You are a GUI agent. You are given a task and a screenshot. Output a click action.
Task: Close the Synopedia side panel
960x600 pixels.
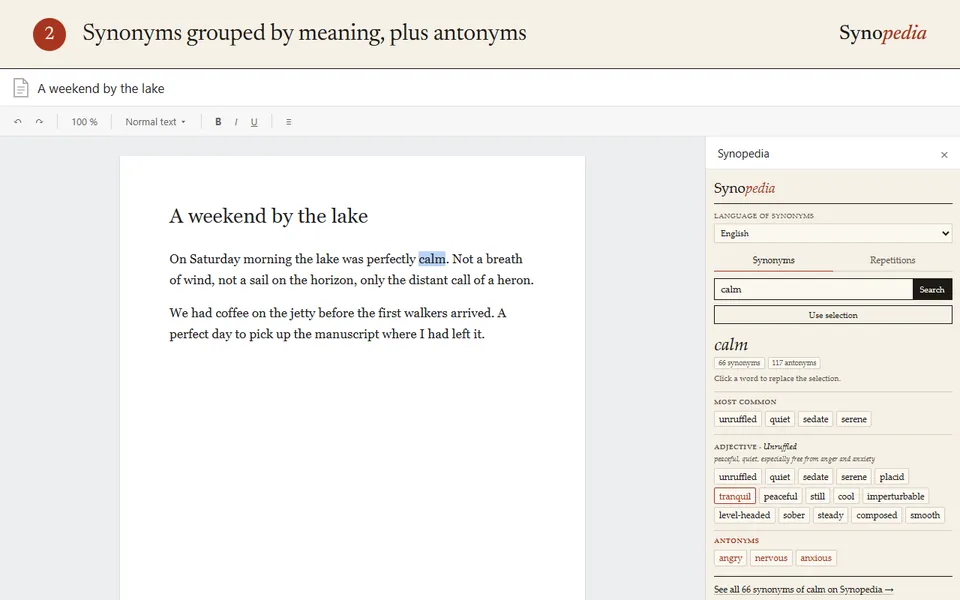pyautogui.click(x=944, y=155)
